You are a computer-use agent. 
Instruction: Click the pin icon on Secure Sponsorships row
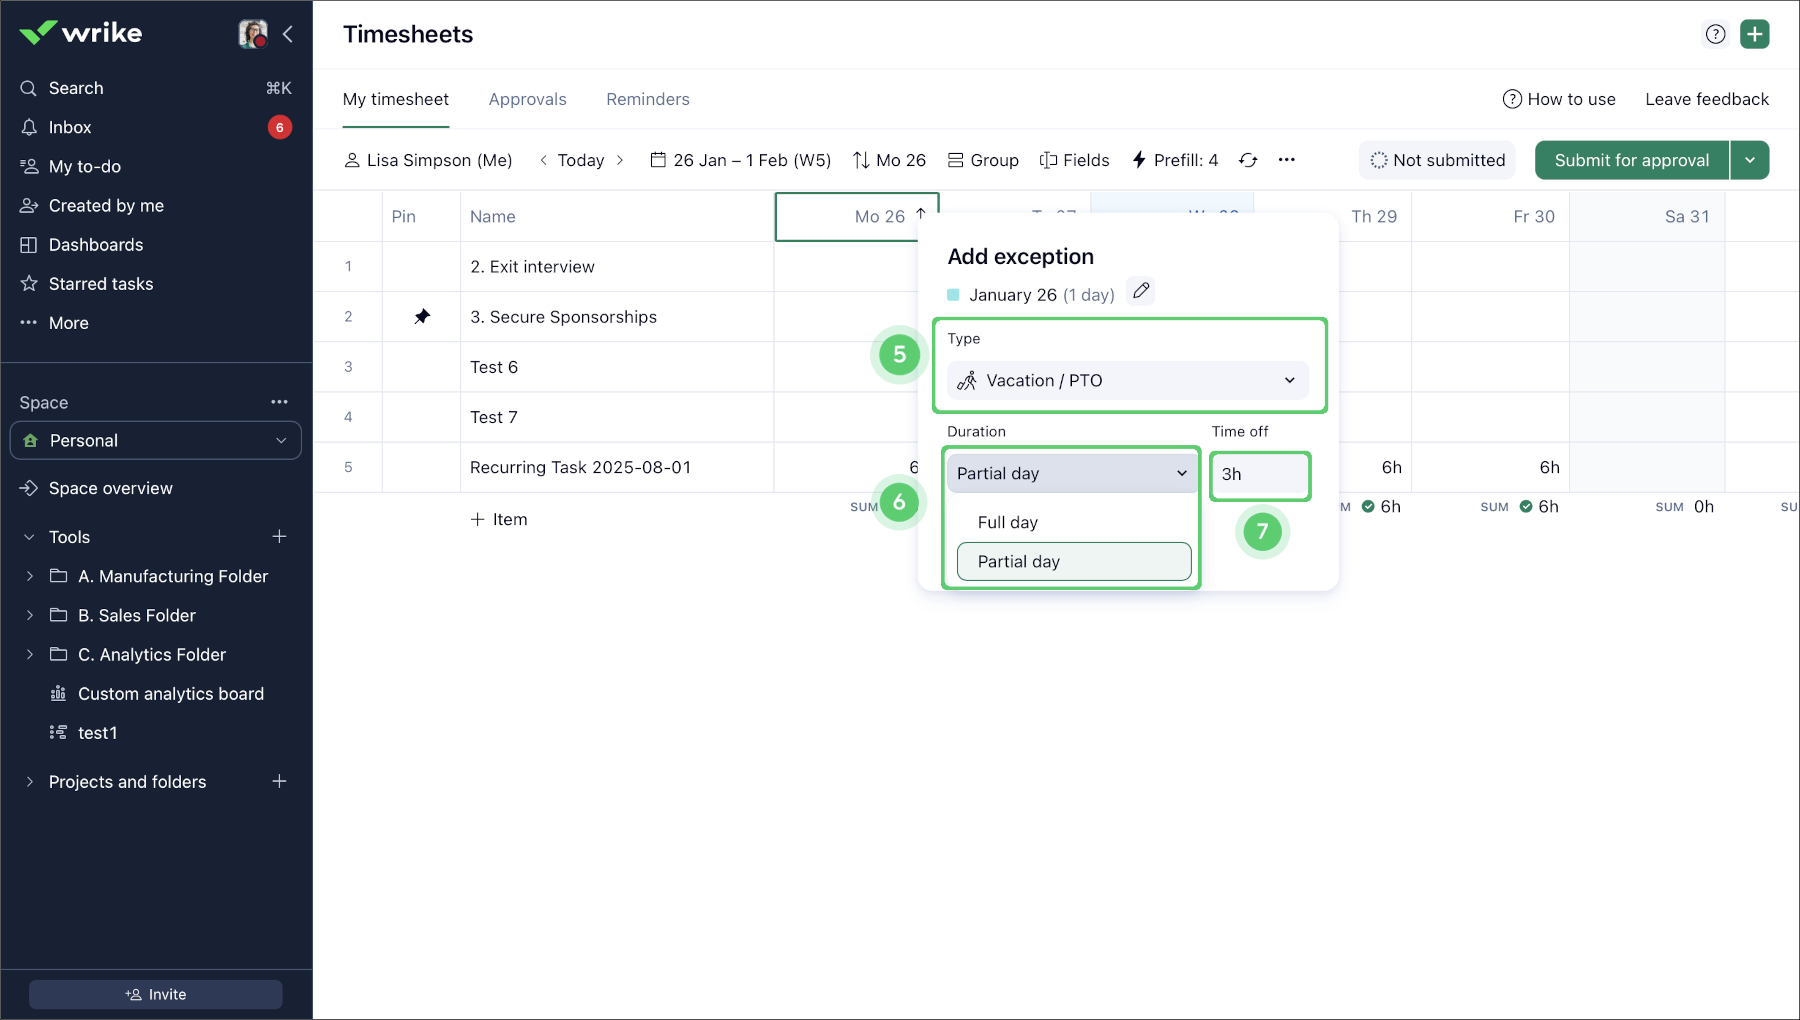pyautogui.click(x=422, y=317)
